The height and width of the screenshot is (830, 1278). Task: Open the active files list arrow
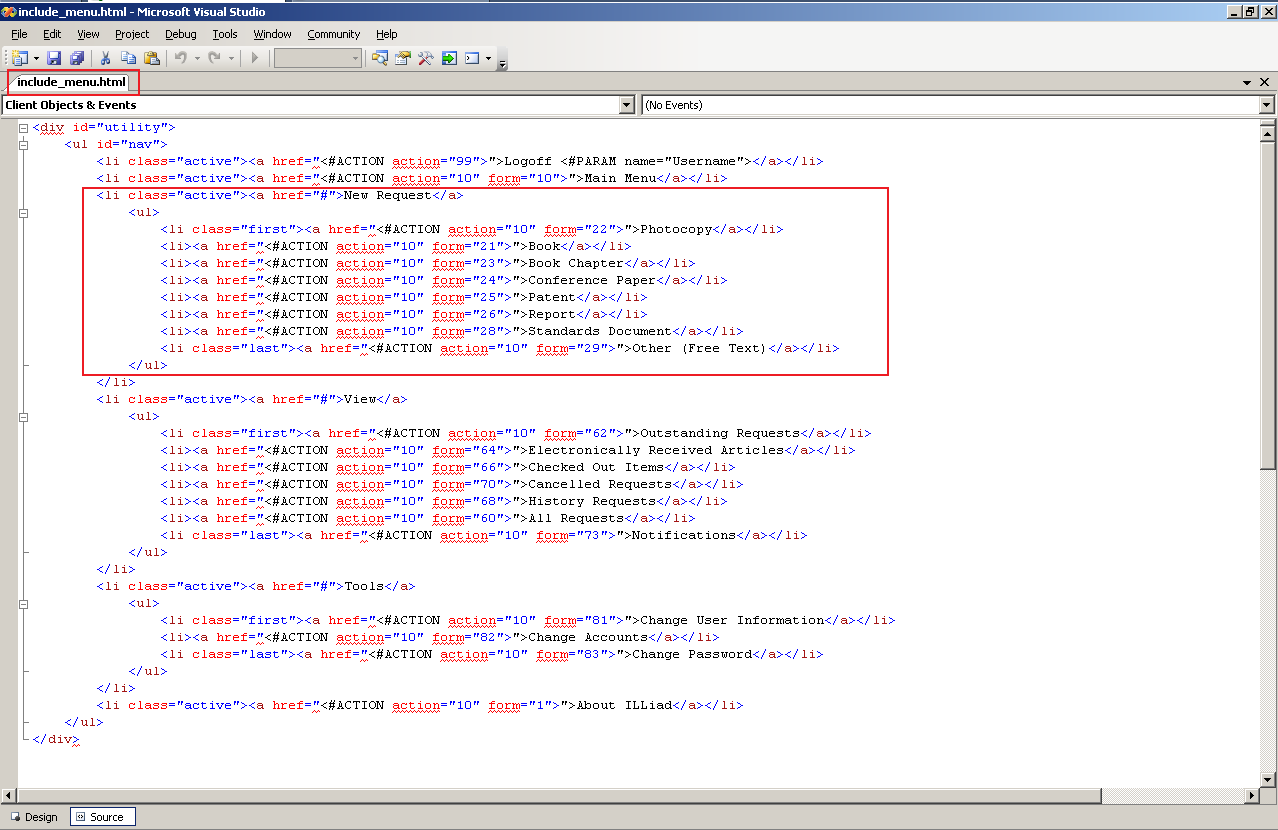(x=1247, y=83)
